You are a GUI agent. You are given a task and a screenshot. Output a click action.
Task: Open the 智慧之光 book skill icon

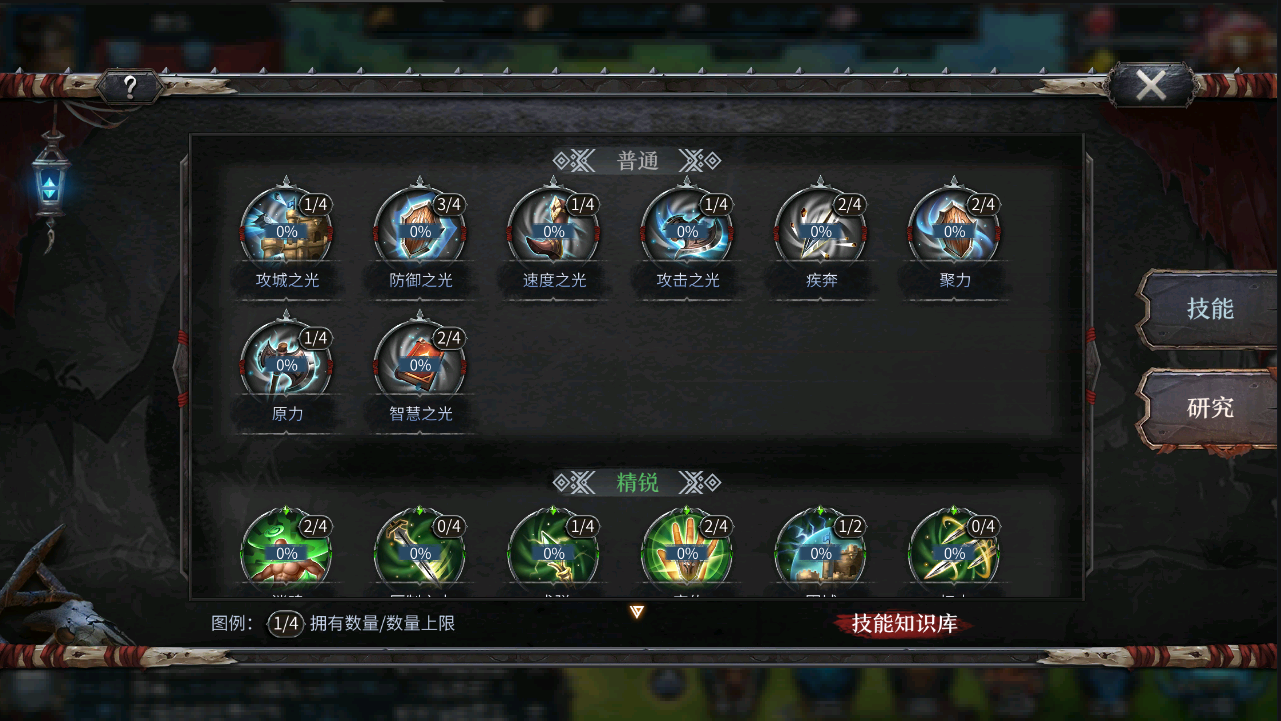(x=420, y=362)
